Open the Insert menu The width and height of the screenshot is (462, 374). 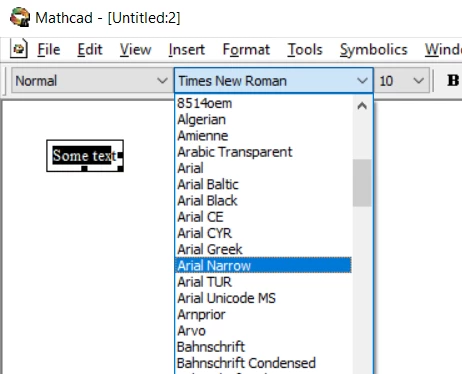[187, 50]
